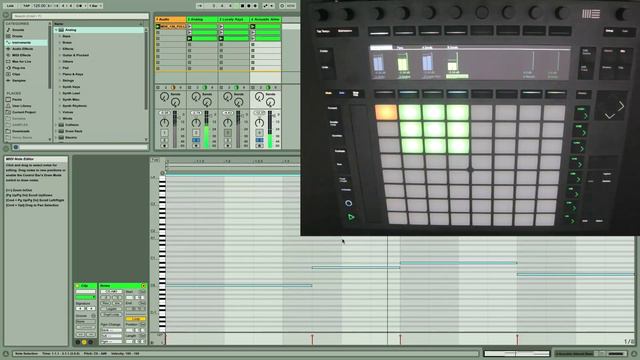Open the Downloads folder place

tap(19, 131)
